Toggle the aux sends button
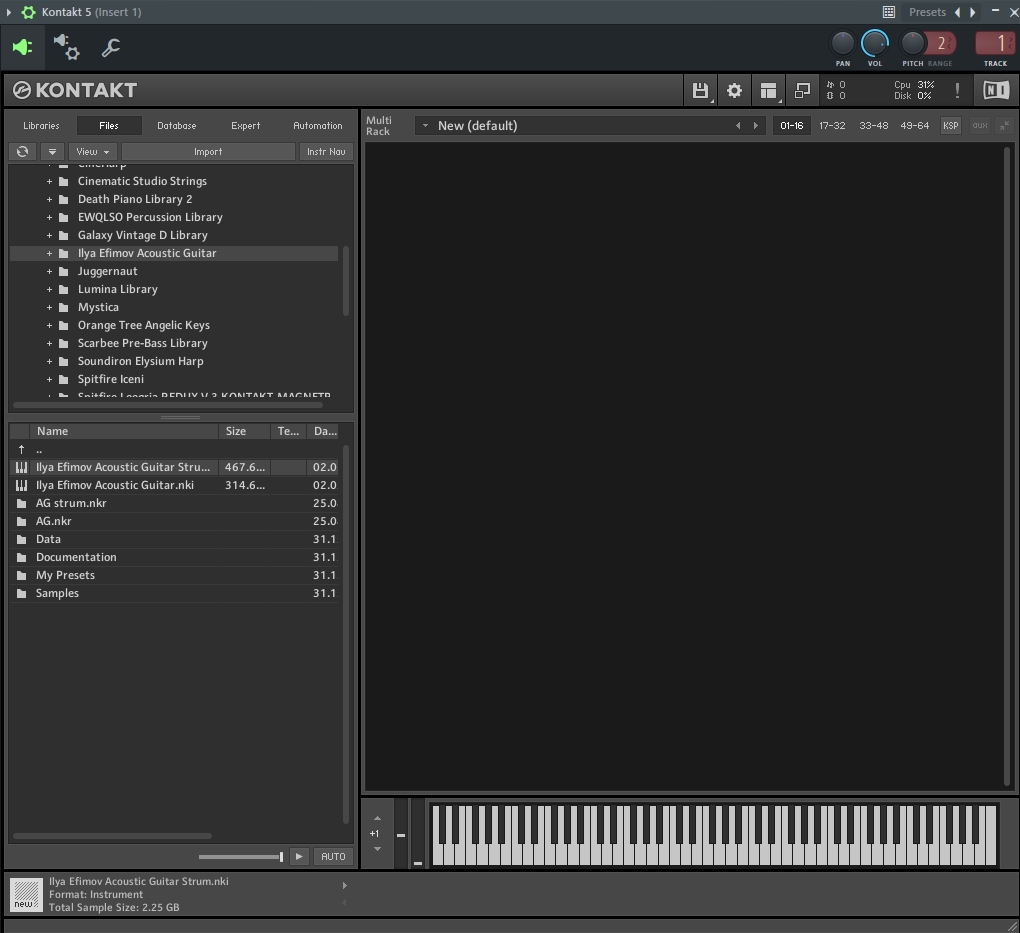 pyautogui.click(x=980, y=126)
